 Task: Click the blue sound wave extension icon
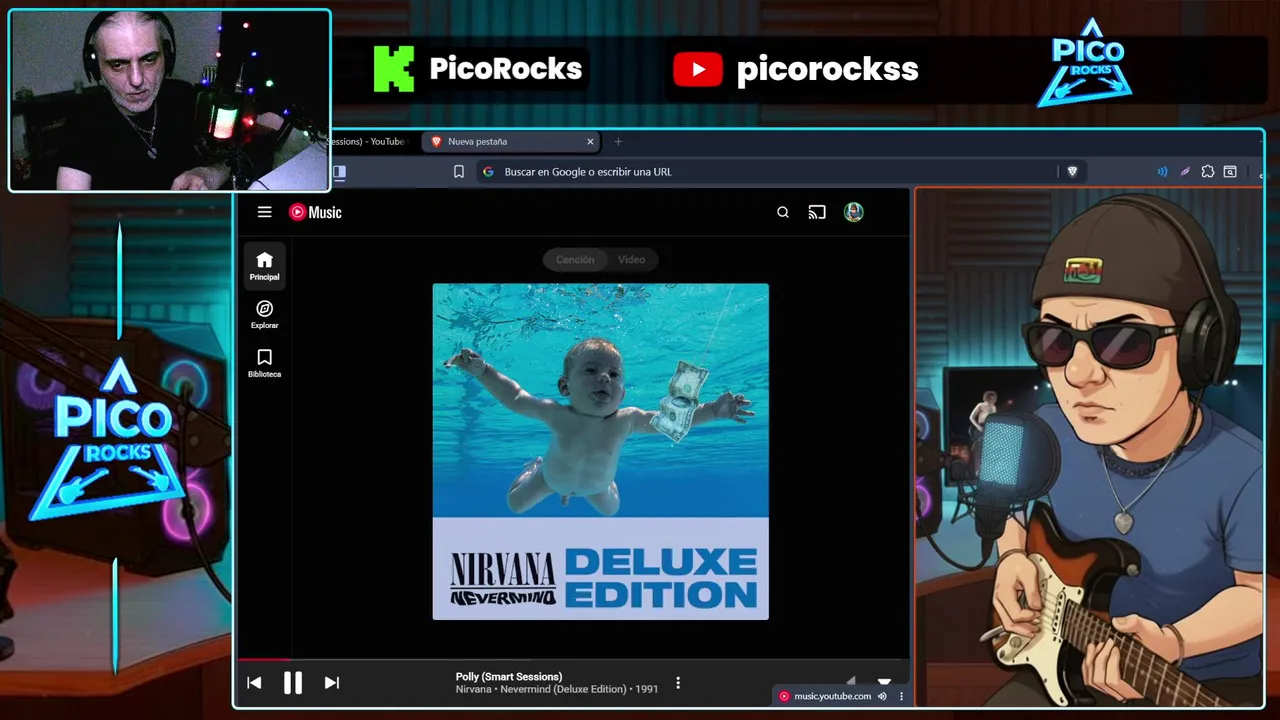(x=1162, y=172)
